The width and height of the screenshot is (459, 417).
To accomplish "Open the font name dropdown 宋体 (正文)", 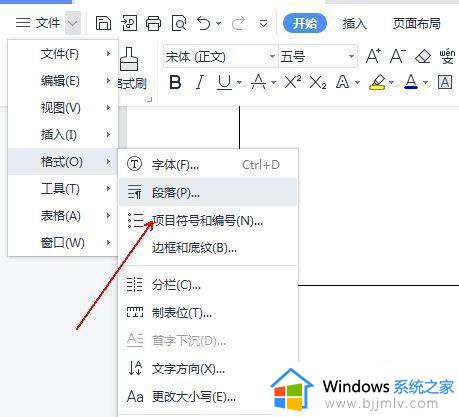I will [x=220, y=56].
